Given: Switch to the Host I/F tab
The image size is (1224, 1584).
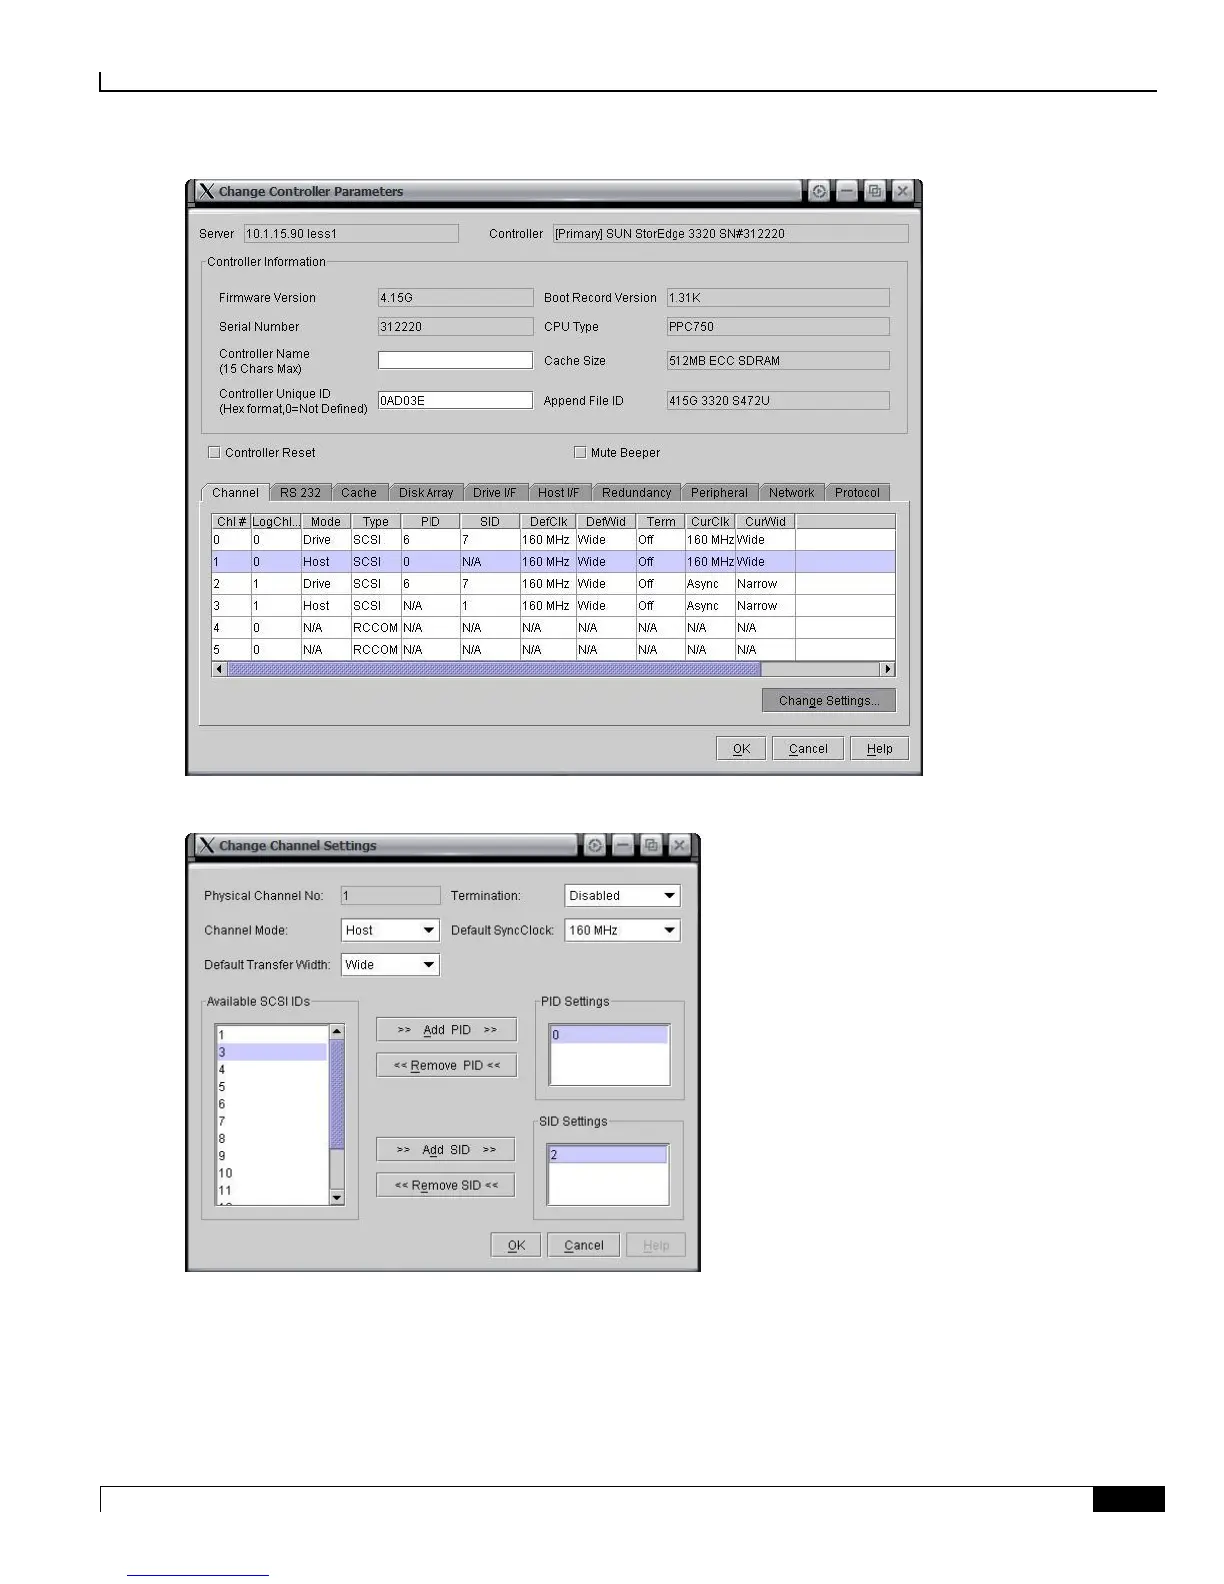Looking at the screenshot, I should pos(558,492).
